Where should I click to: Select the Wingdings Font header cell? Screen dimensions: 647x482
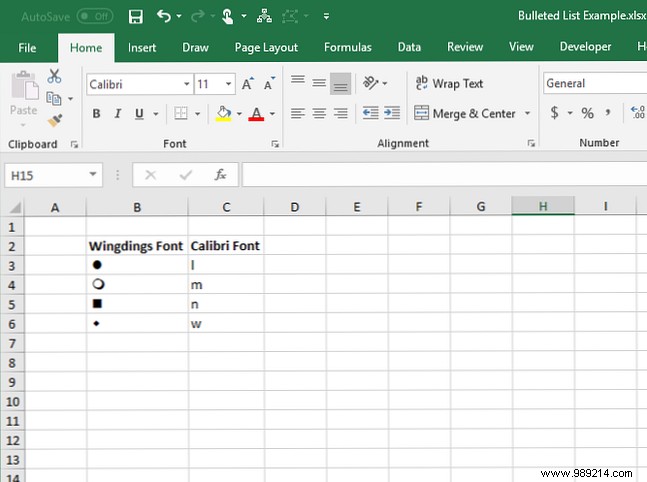pyautogui.click(x=137, y=246)
